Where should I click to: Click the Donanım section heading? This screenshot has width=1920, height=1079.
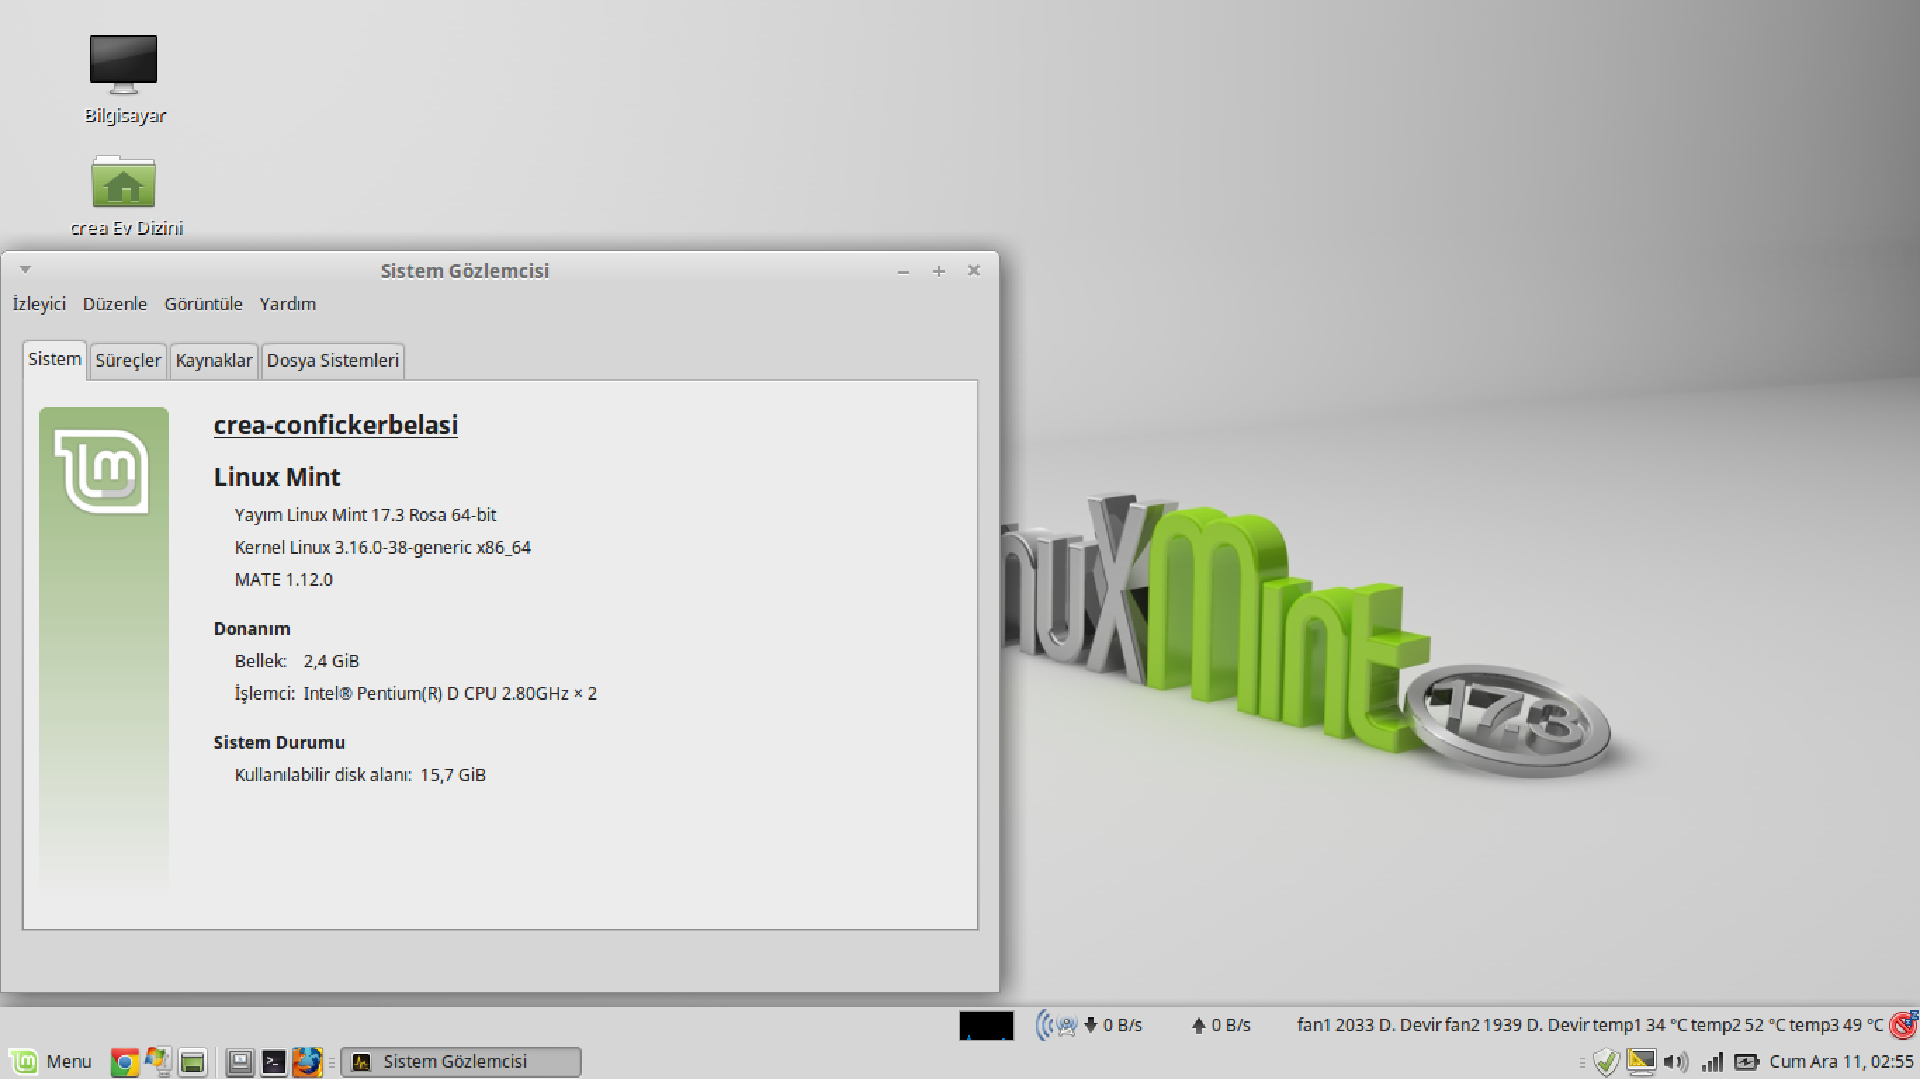click(x=252, y=629)
